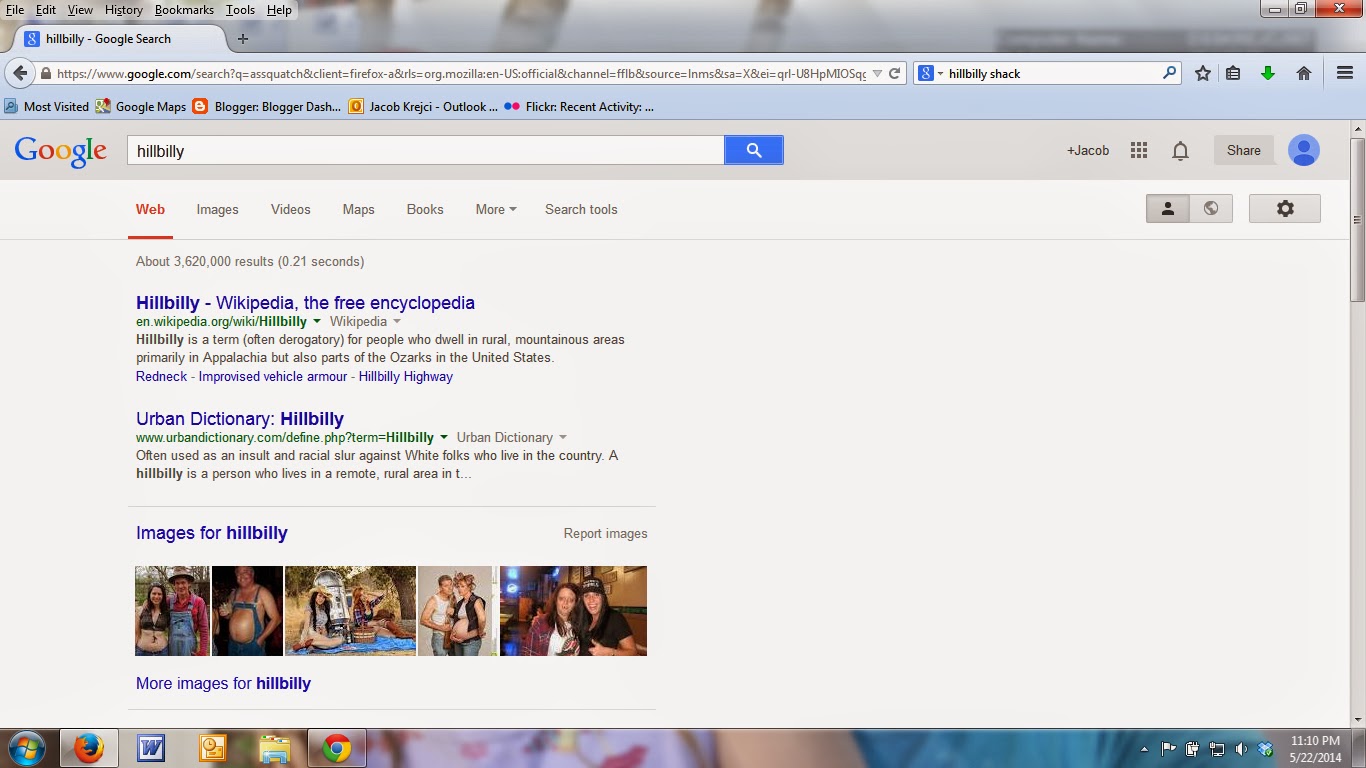This screenshot has width=1366, height=768.
Task: Click the Google logo
Action: pos(61,151)
